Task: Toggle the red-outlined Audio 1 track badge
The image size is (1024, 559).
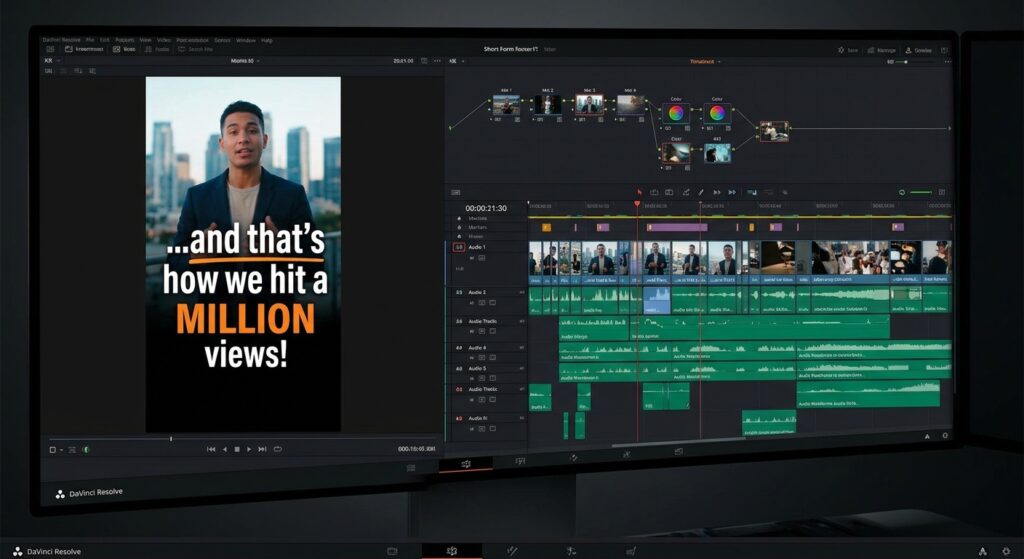Action: (459, 248)
